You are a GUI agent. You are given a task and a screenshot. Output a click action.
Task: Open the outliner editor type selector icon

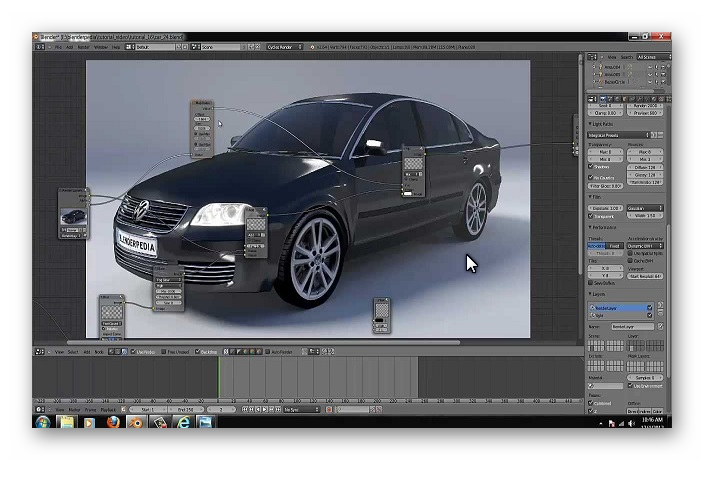click(592, 57)
